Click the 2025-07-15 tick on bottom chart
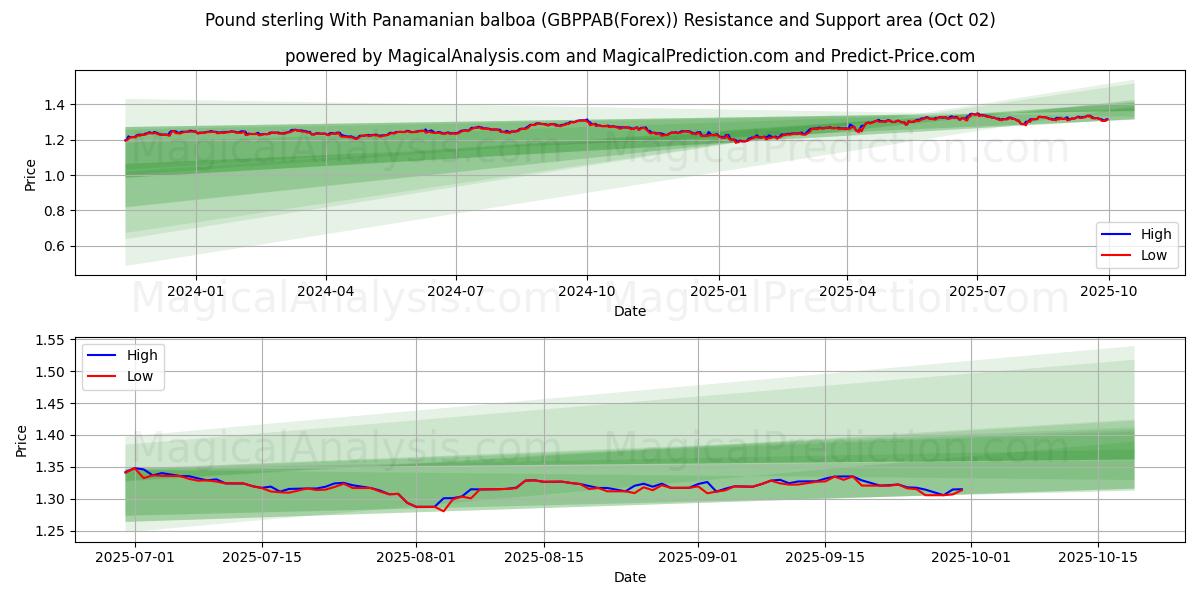This screenshot has width=1200, height=600. click(x=262, y=557)
